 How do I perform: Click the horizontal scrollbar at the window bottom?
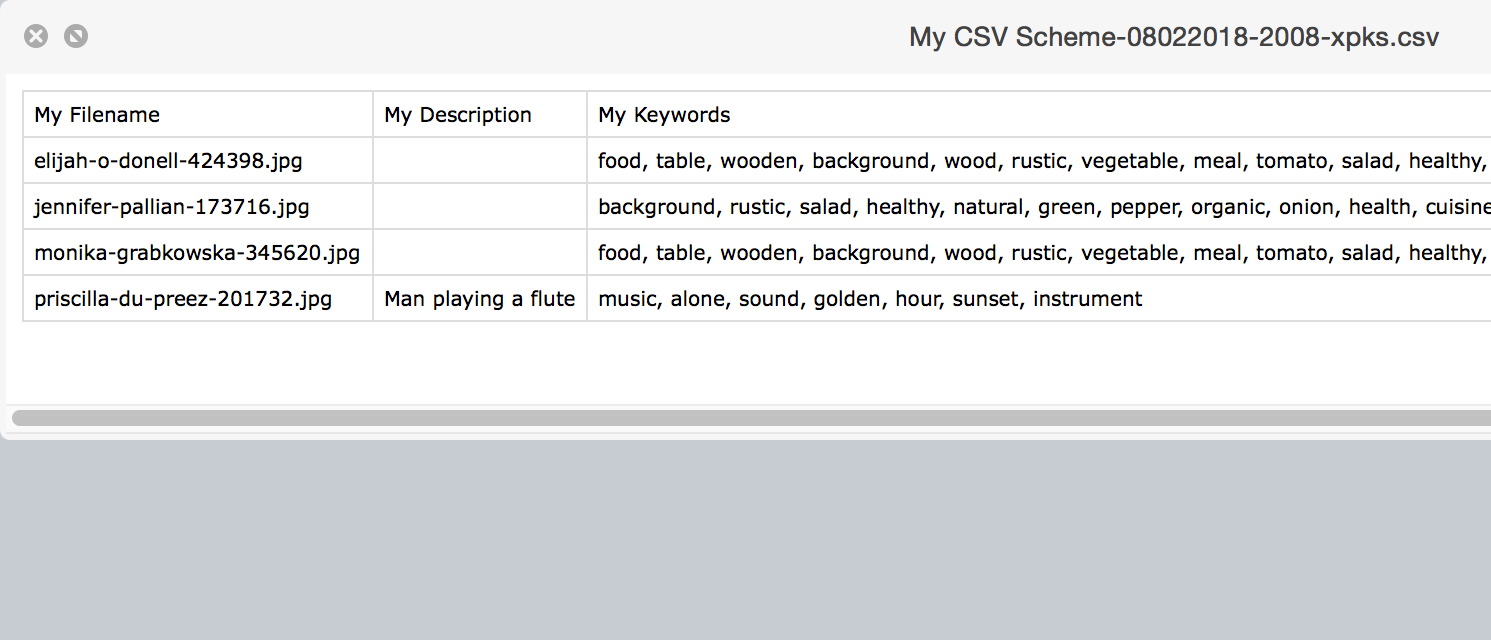click(700, 415)
